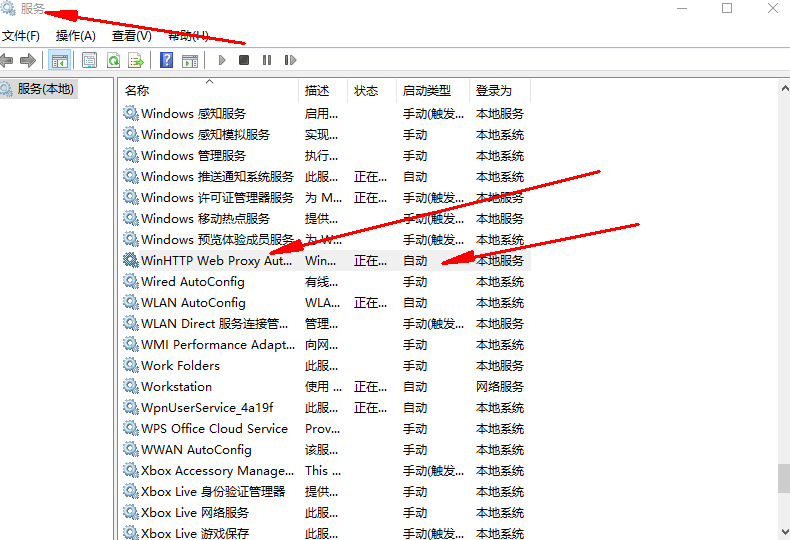This screenshot has width=790, height=540.
Task: Click gear icon of WinHTTP Web Proxy service
Action: [130, 260]
